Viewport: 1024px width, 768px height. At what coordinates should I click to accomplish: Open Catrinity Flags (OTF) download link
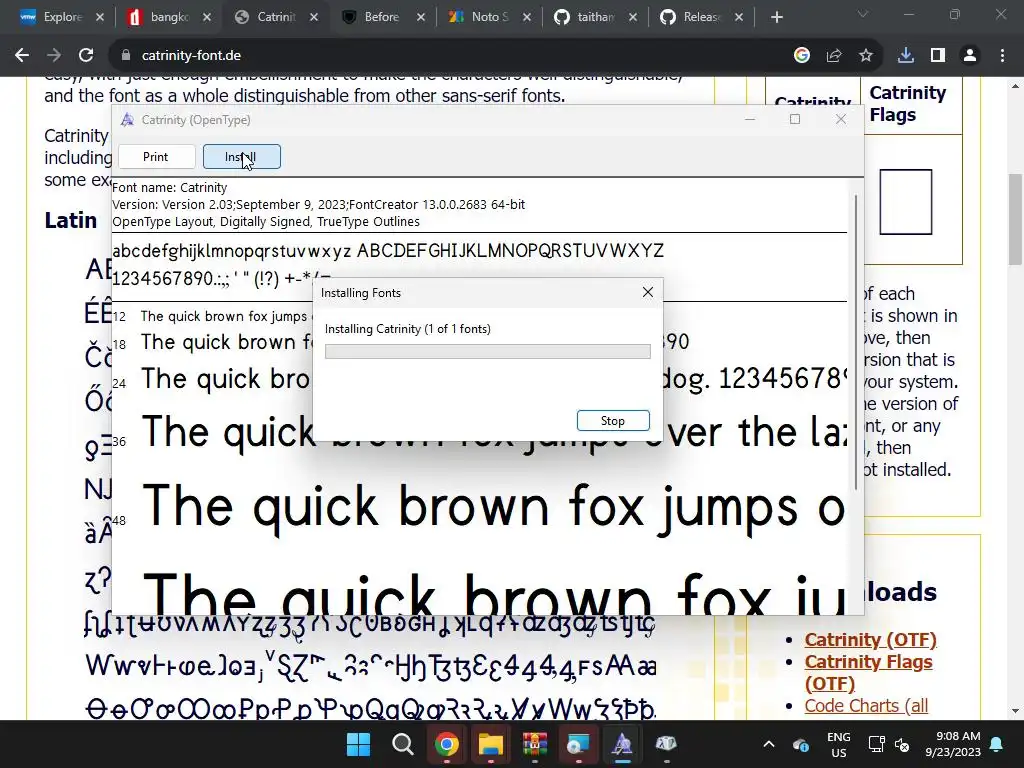(x=869, y=672)
